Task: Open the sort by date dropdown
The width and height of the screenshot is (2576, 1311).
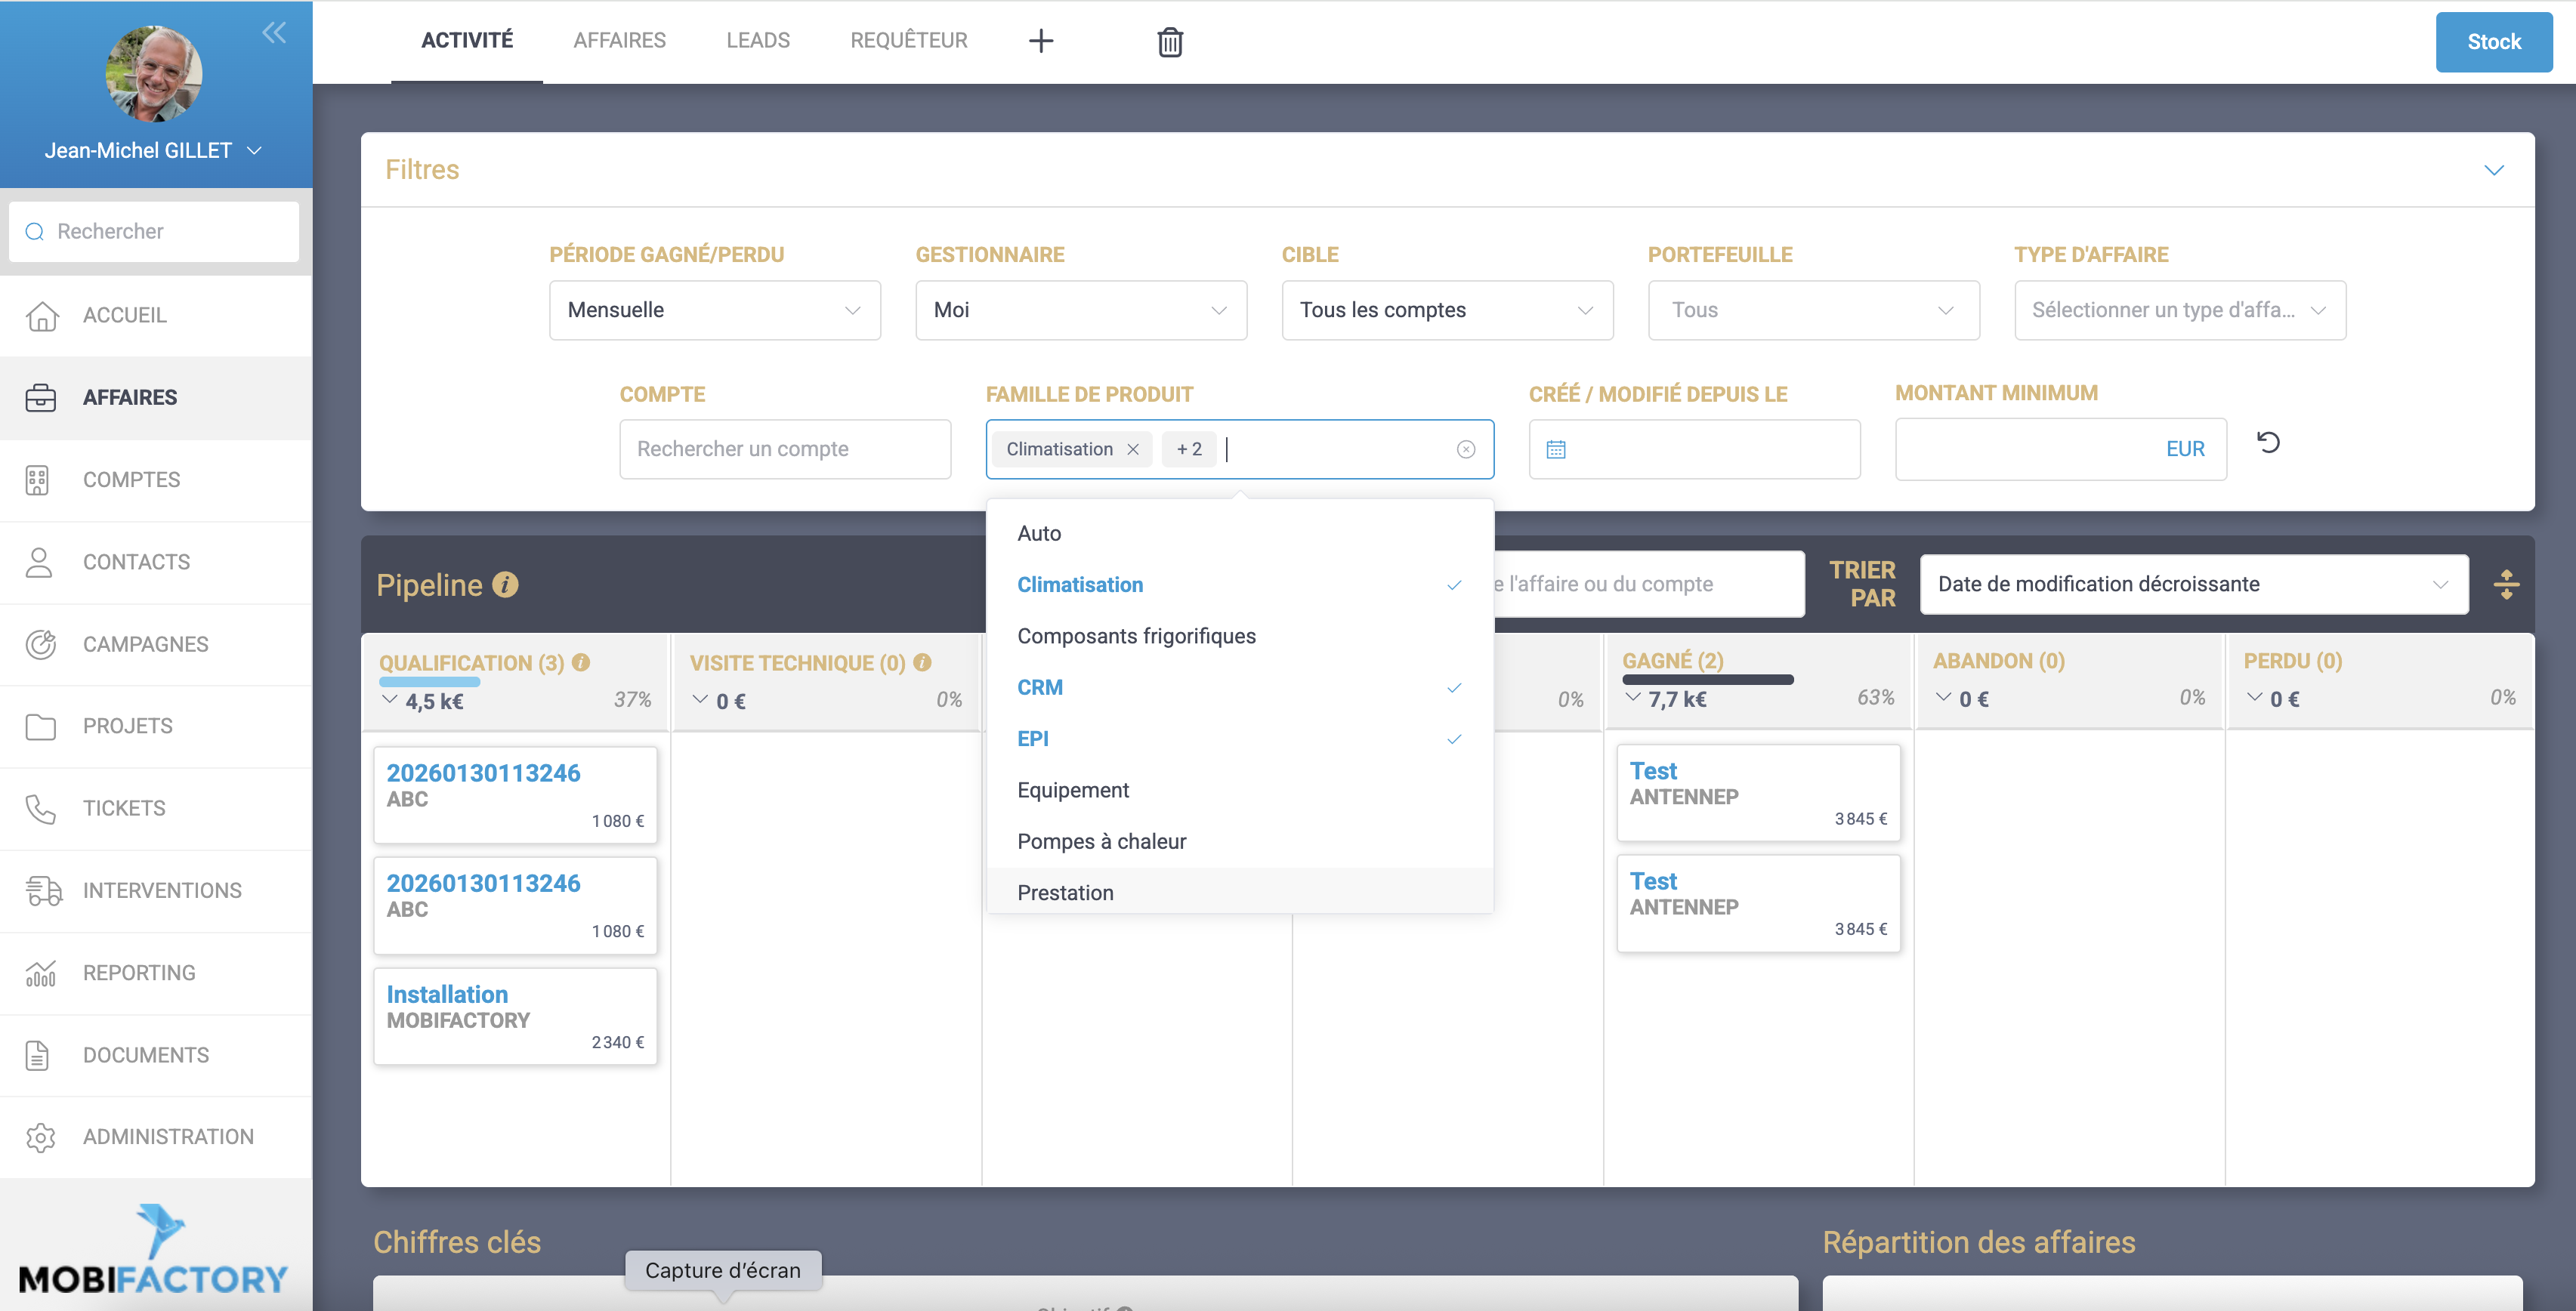Action: tap(2193, 584)
